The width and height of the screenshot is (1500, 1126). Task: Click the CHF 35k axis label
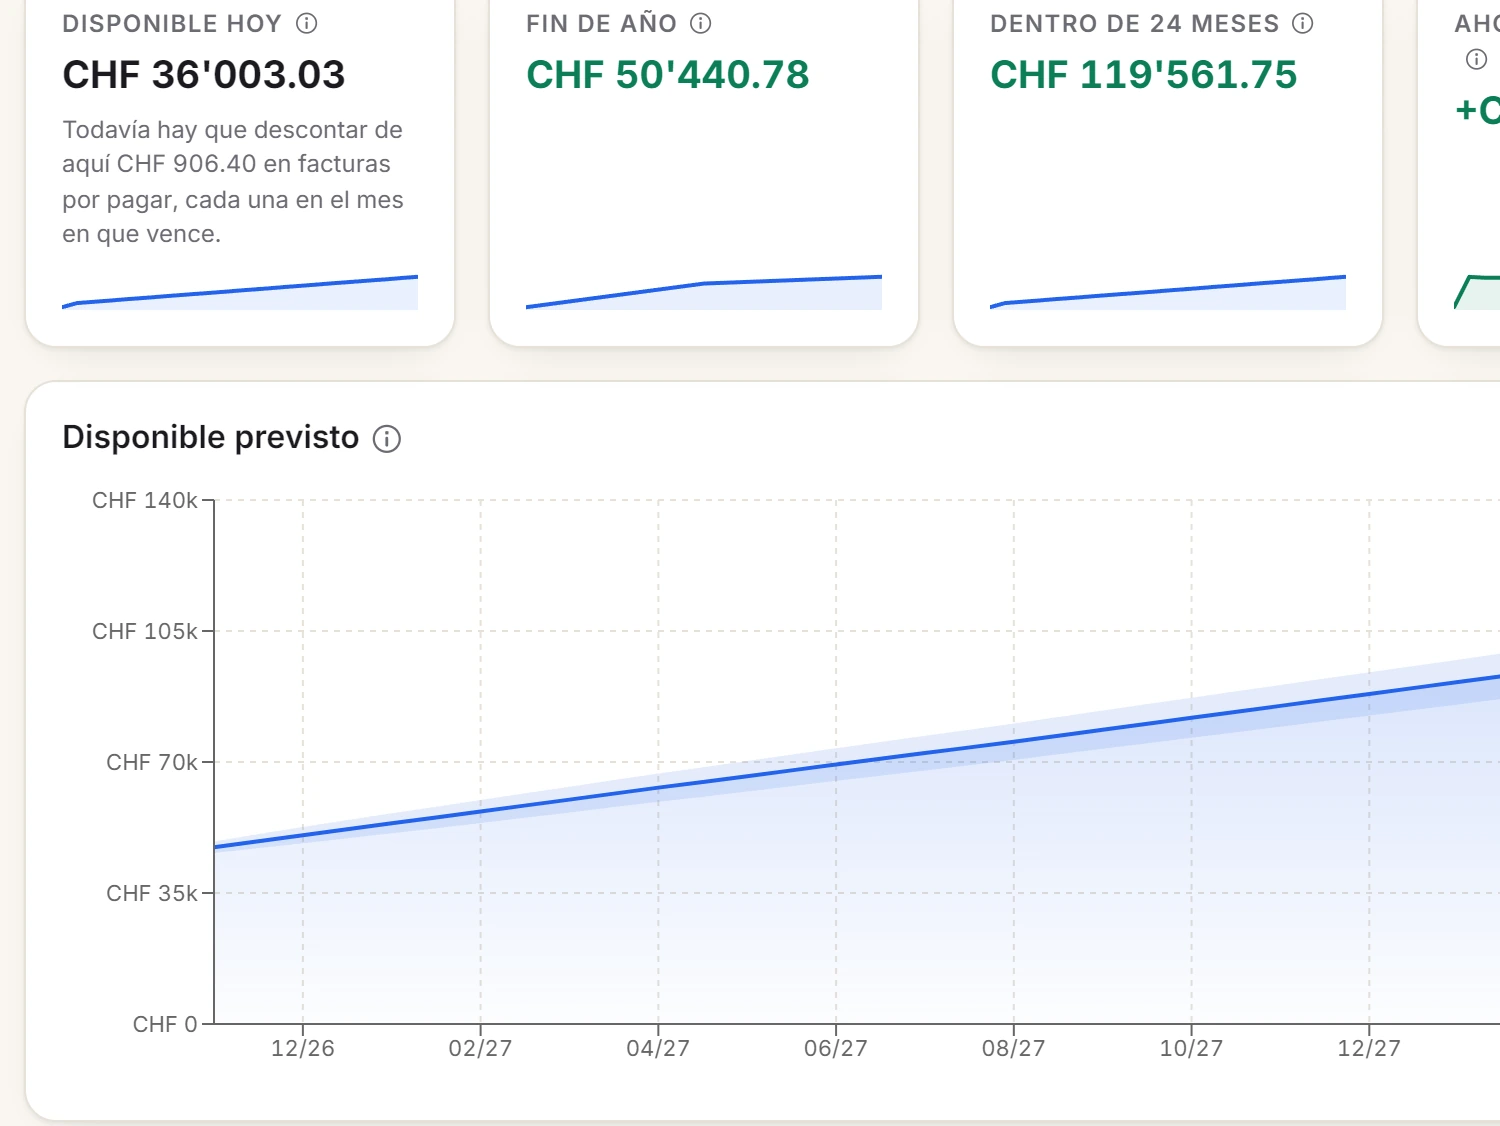pos(152,893)
